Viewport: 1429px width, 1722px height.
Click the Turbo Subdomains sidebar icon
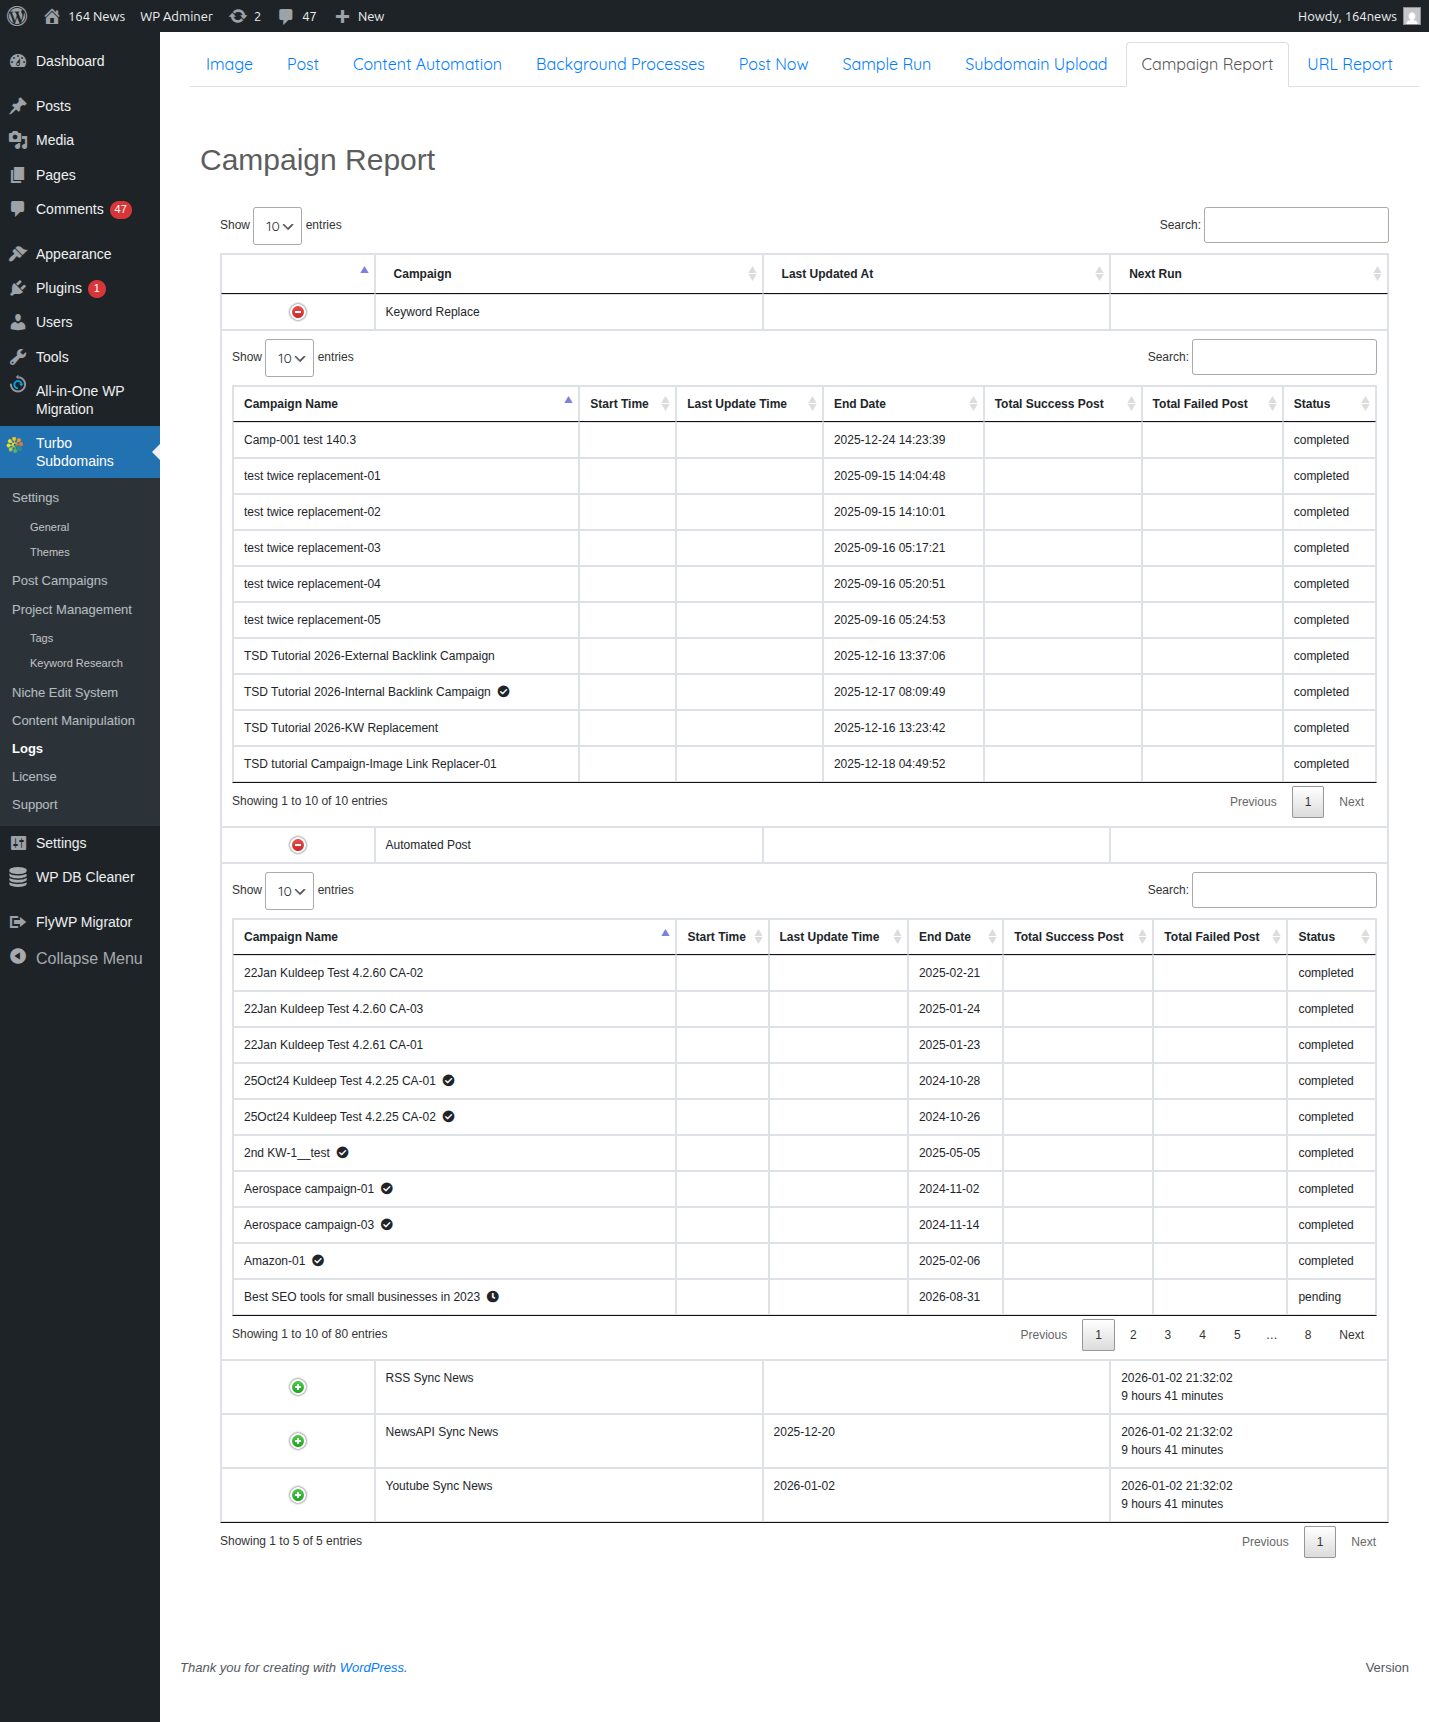[x=15, y=444]
